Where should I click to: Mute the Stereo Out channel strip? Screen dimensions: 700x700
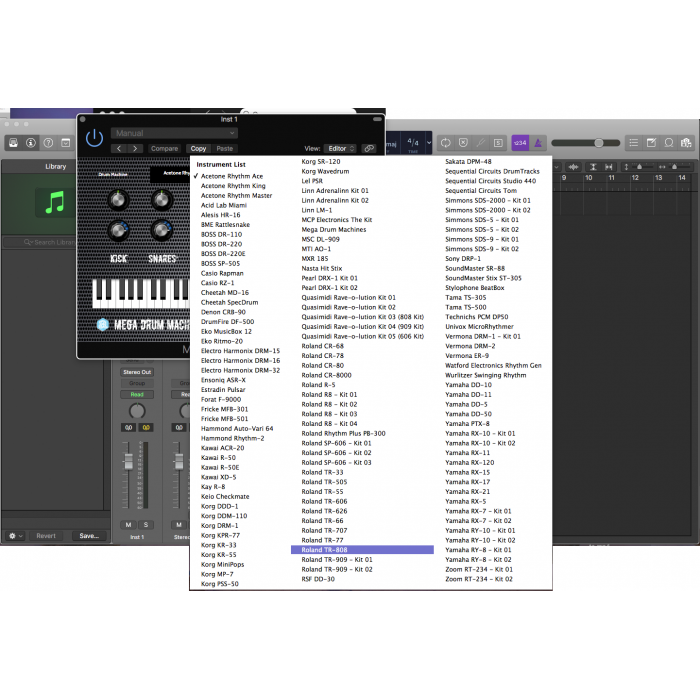tap(179, 525)
